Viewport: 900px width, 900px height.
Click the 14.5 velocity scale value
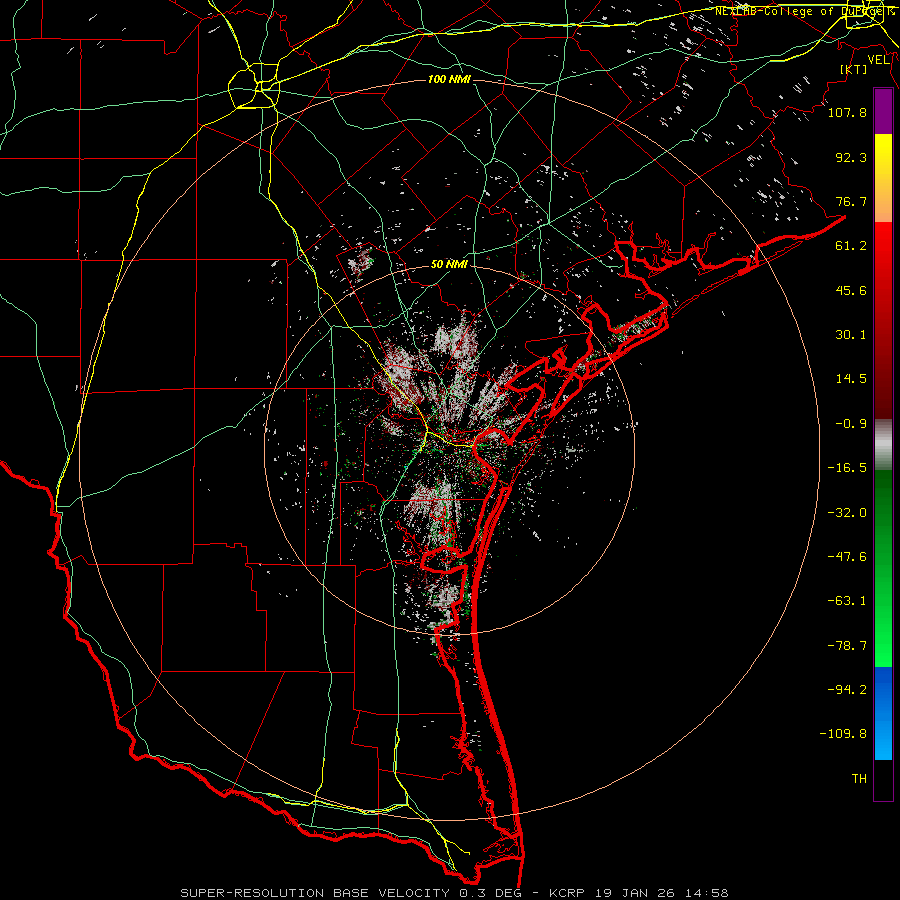(x=851, y=379)
